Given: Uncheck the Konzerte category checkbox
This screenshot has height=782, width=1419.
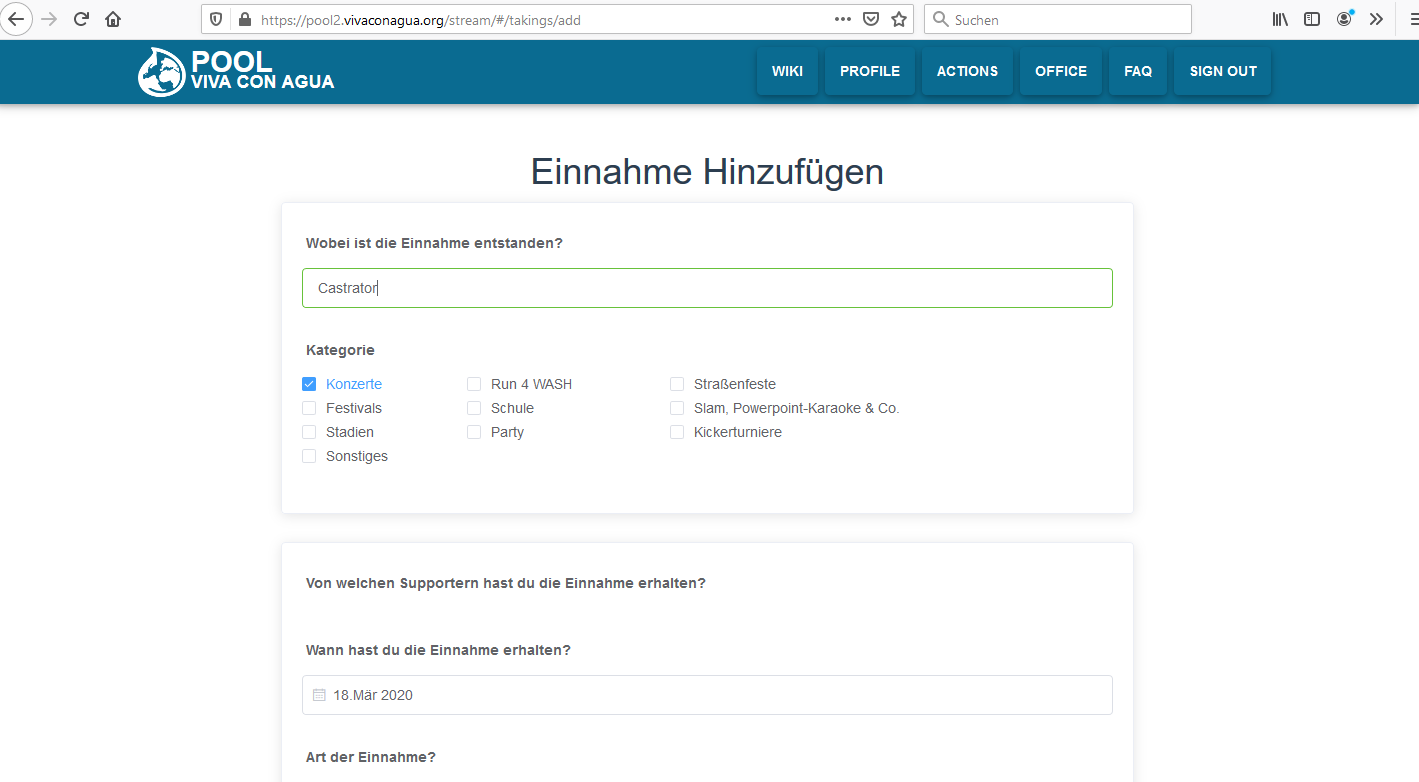Looking at the screenshot, I should [309, 384].
